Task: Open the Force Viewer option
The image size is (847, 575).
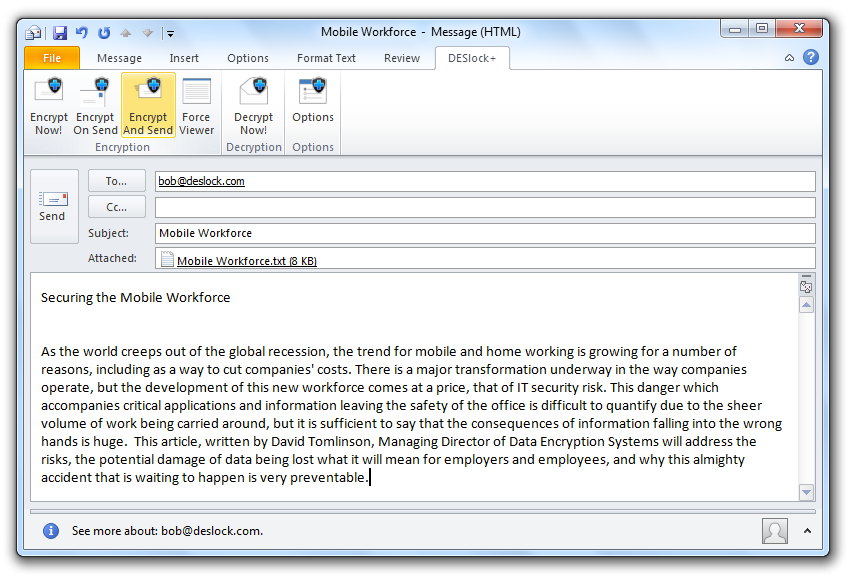Action: tap(196, 106)
